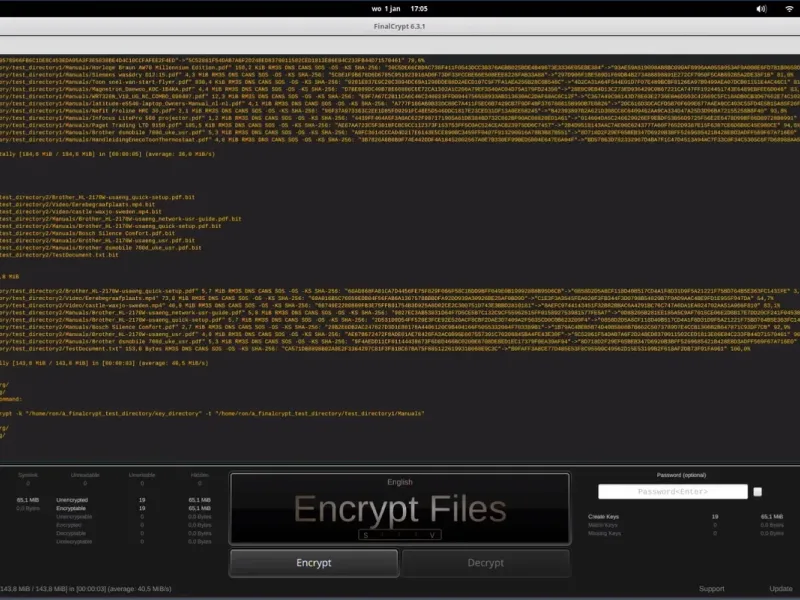Open the Update link
Viewport: 800px width, 600px height.
781,589
